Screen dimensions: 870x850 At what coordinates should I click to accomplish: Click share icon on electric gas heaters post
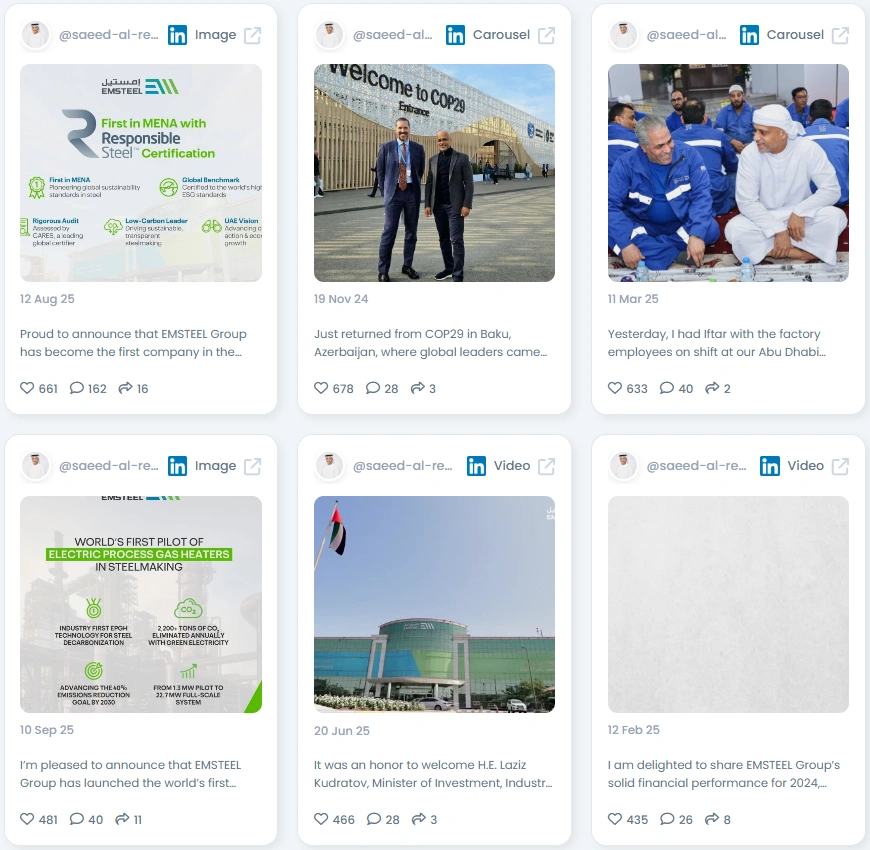(122, 819)
